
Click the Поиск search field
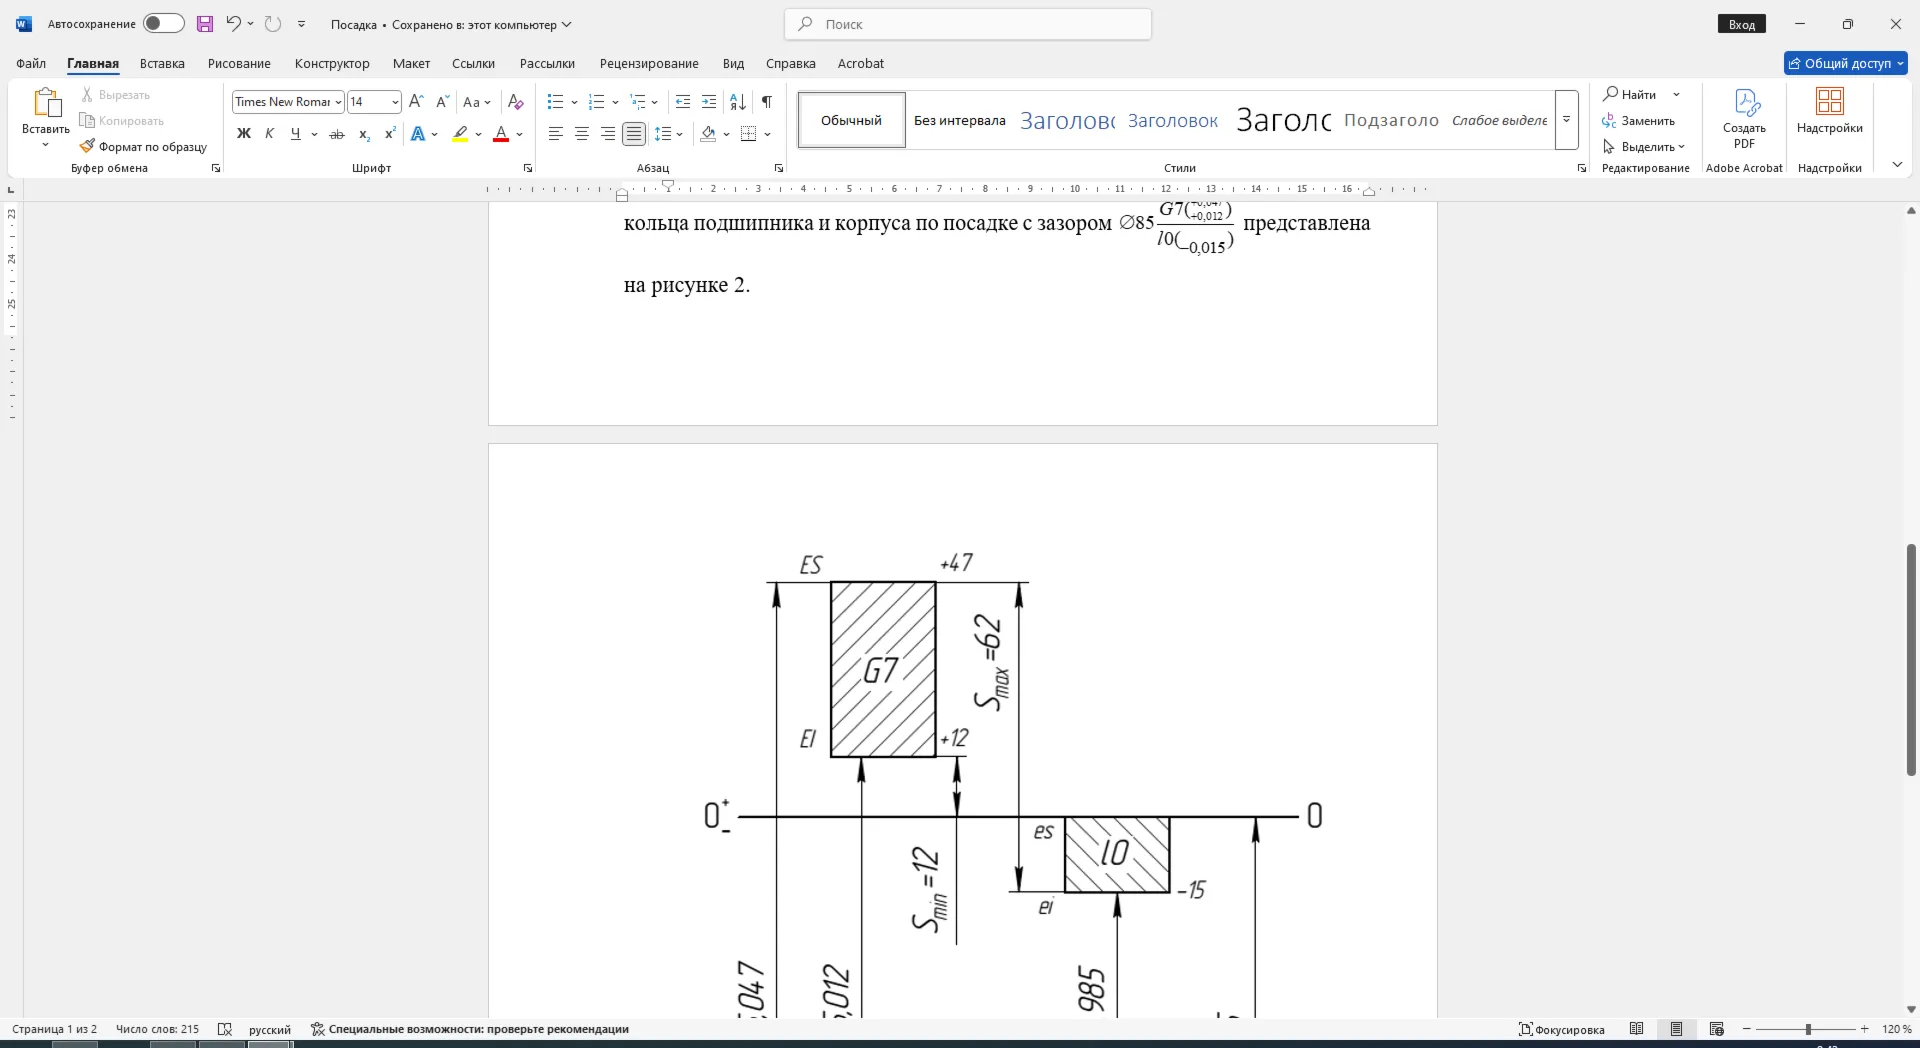click(x=968, y=24)
